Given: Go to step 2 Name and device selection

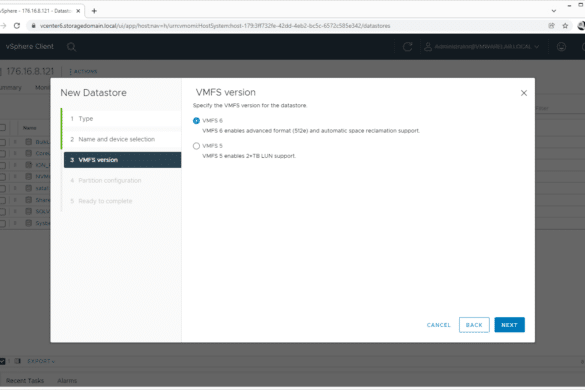Looking at the screenshot, I should pos(122,139).
